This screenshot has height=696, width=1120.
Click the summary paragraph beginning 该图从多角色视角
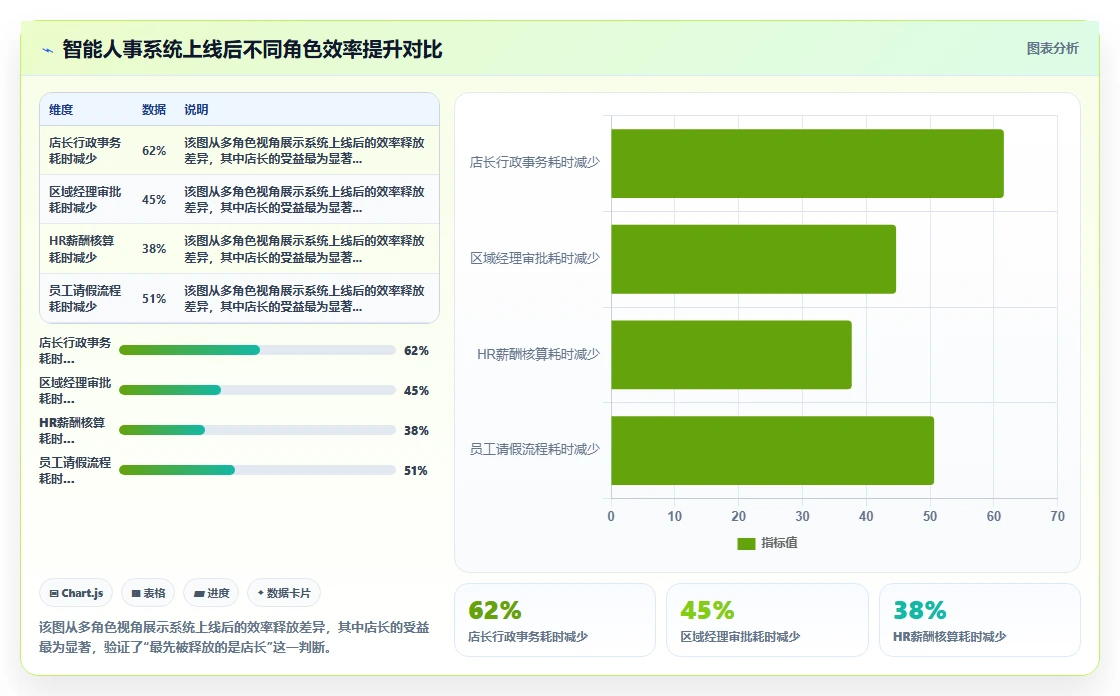tap(234, 637)
